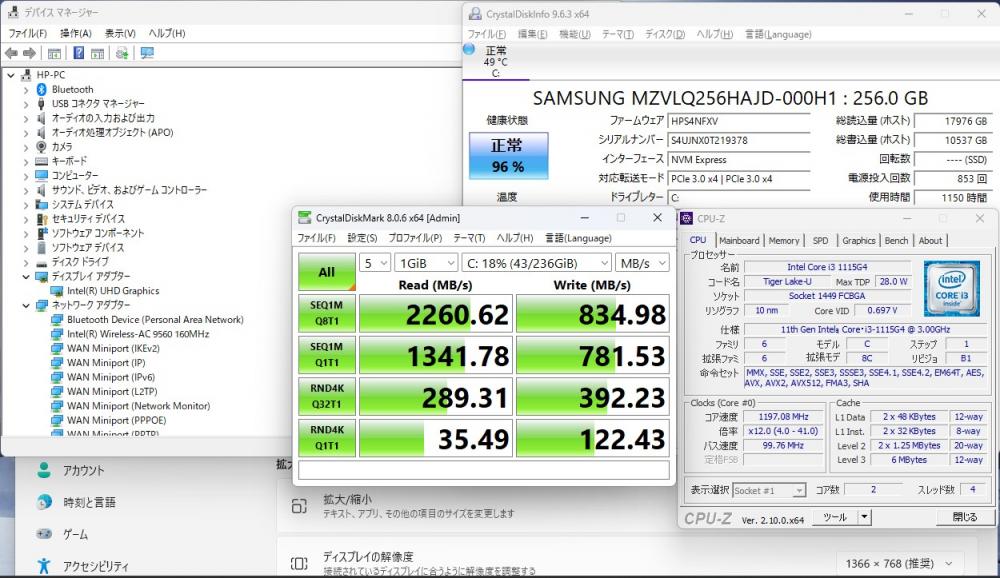This screenshot has height=578, width=1000.
Task: Open ディスク(D) menu in CrystalDiskInfo
Action: click(665, 34)
